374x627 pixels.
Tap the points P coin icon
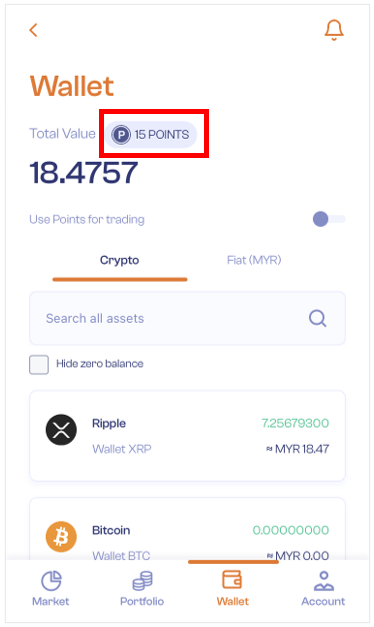tap(121, 134)
